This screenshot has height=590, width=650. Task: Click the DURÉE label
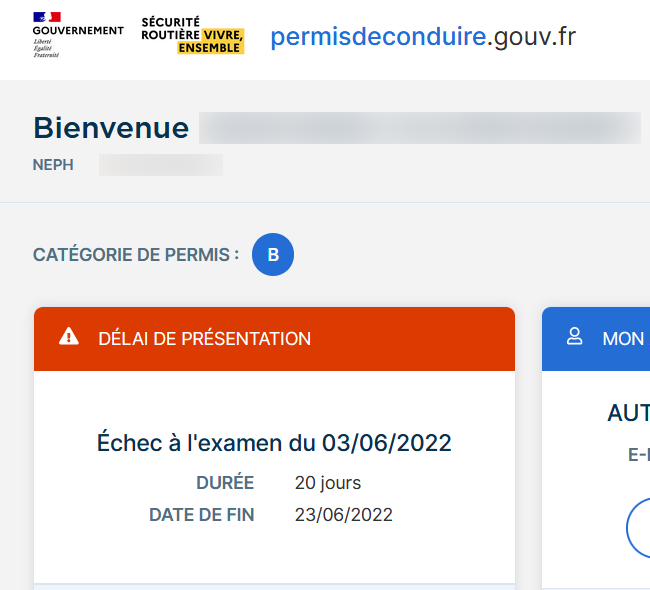click(225, 483)
